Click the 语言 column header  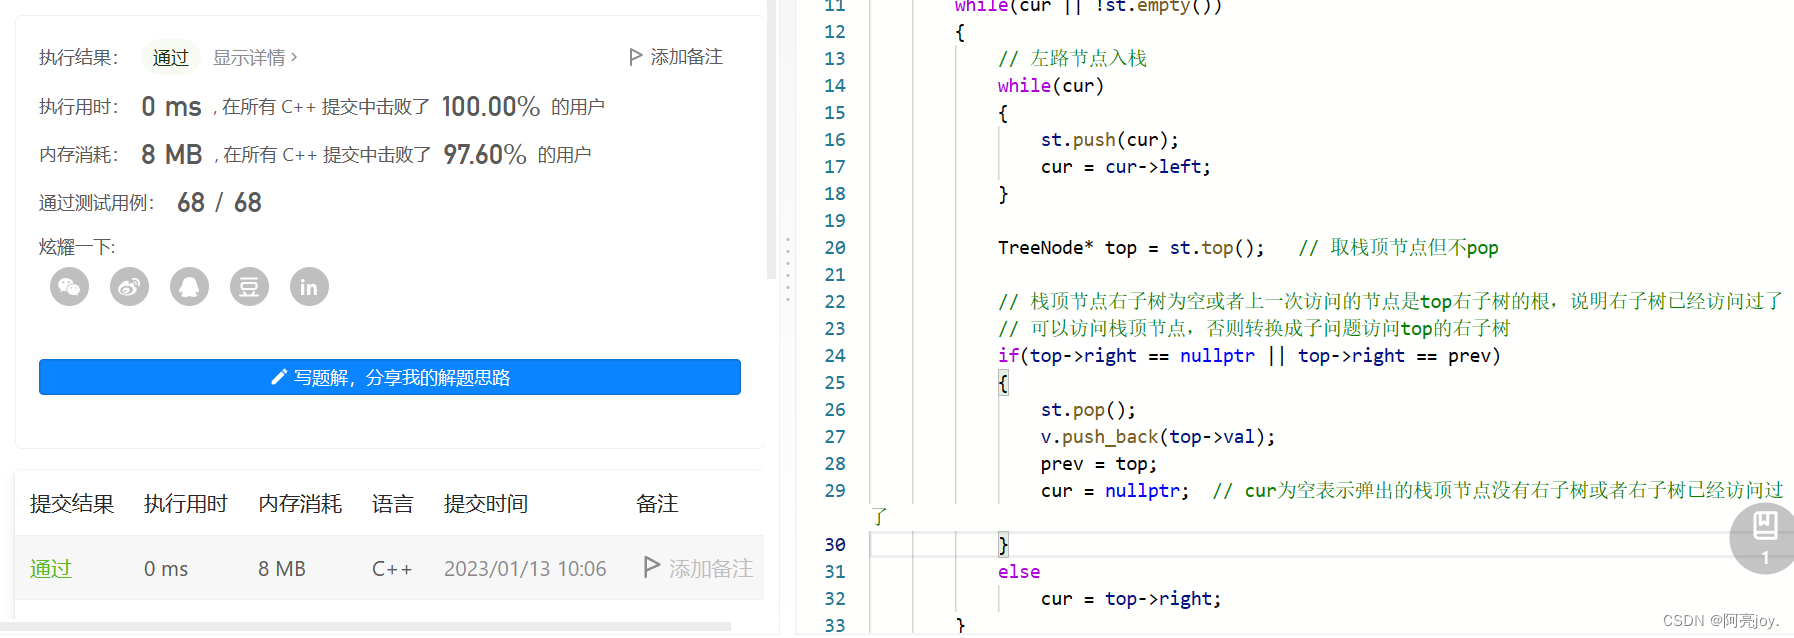point(393,504)
